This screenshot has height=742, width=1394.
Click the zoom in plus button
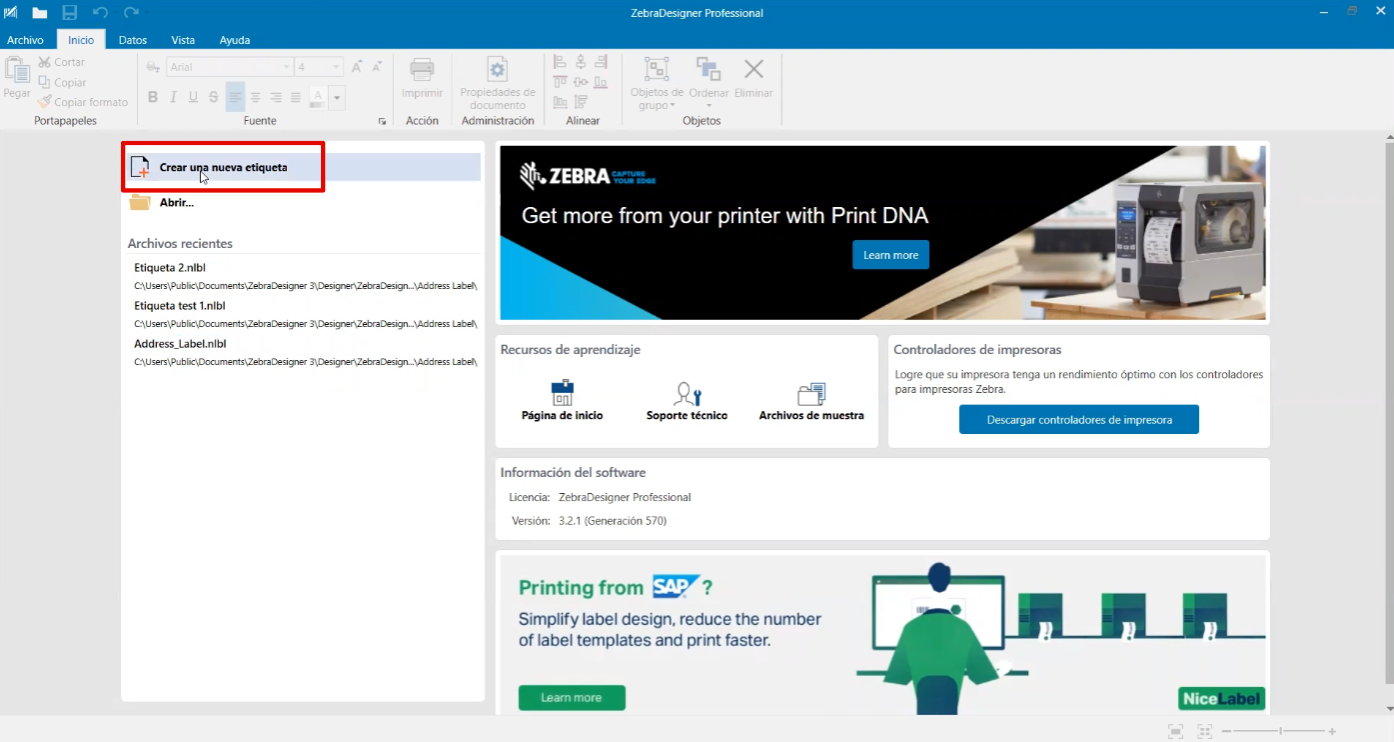point(1333,732)
